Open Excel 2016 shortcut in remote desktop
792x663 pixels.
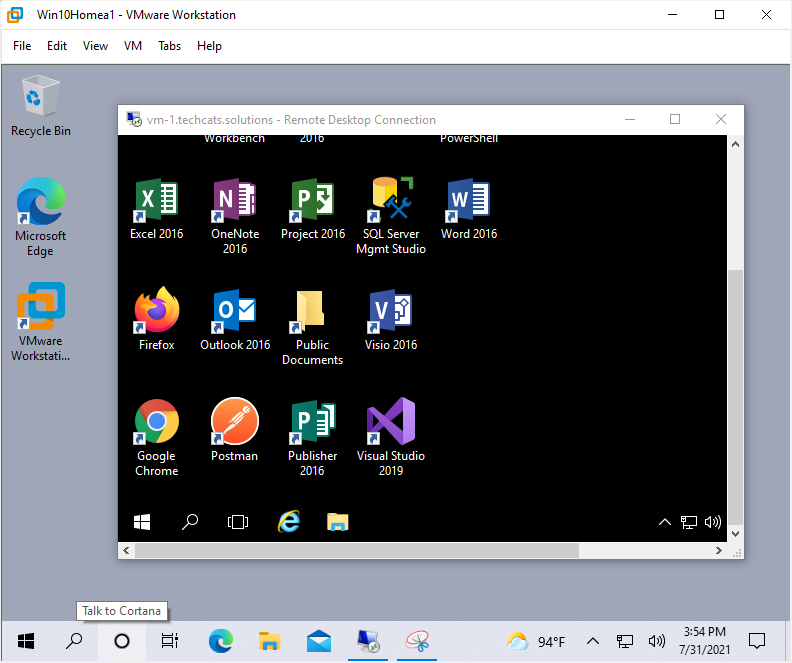pos(157,209)
